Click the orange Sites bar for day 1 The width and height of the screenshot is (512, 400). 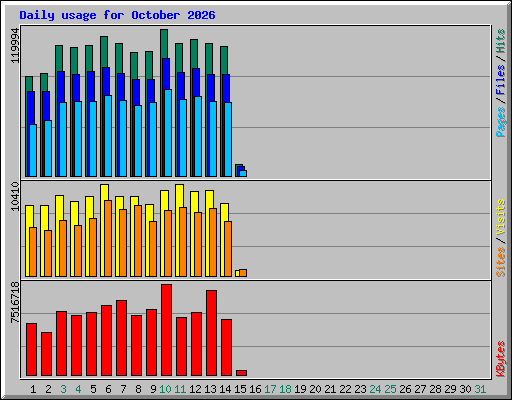33,252
